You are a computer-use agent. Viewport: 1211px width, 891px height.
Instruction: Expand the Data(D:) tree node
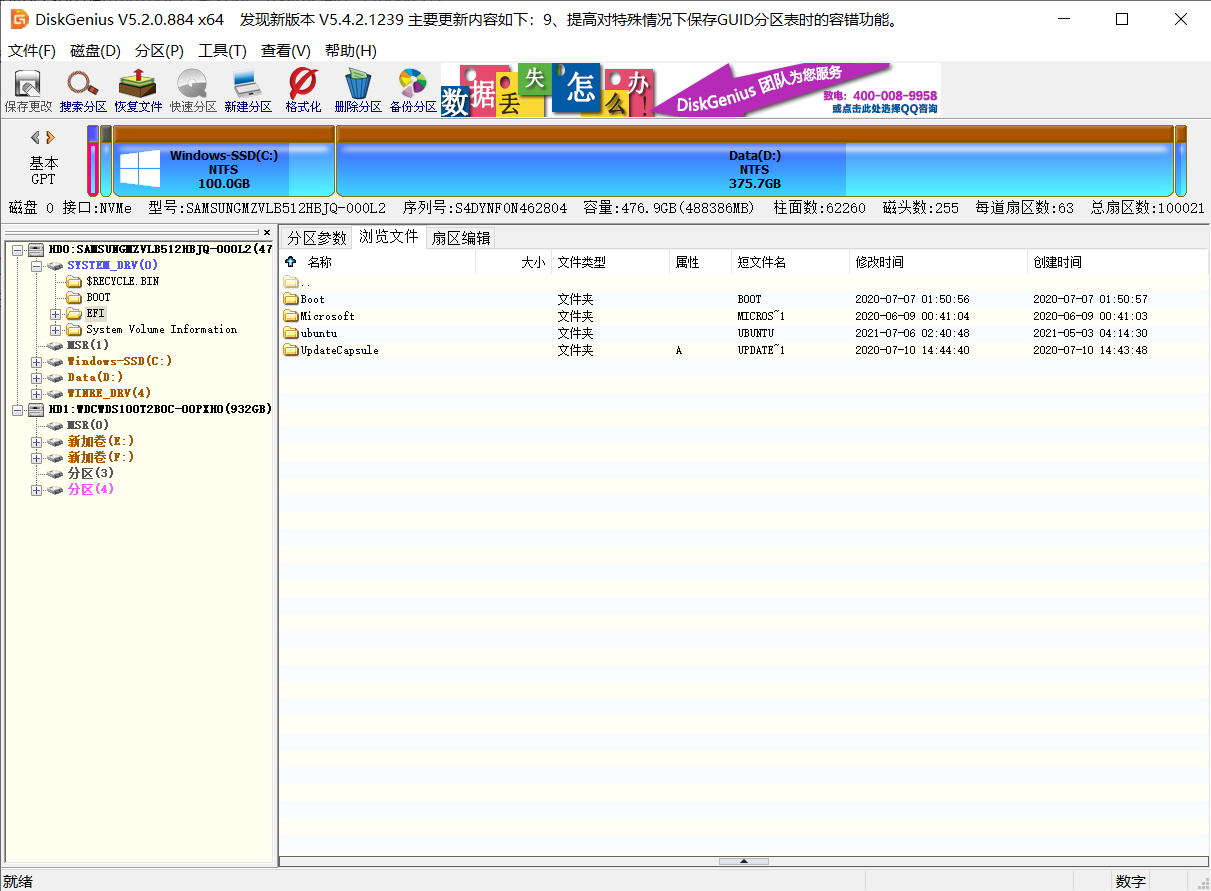click(x=36, y=377)
